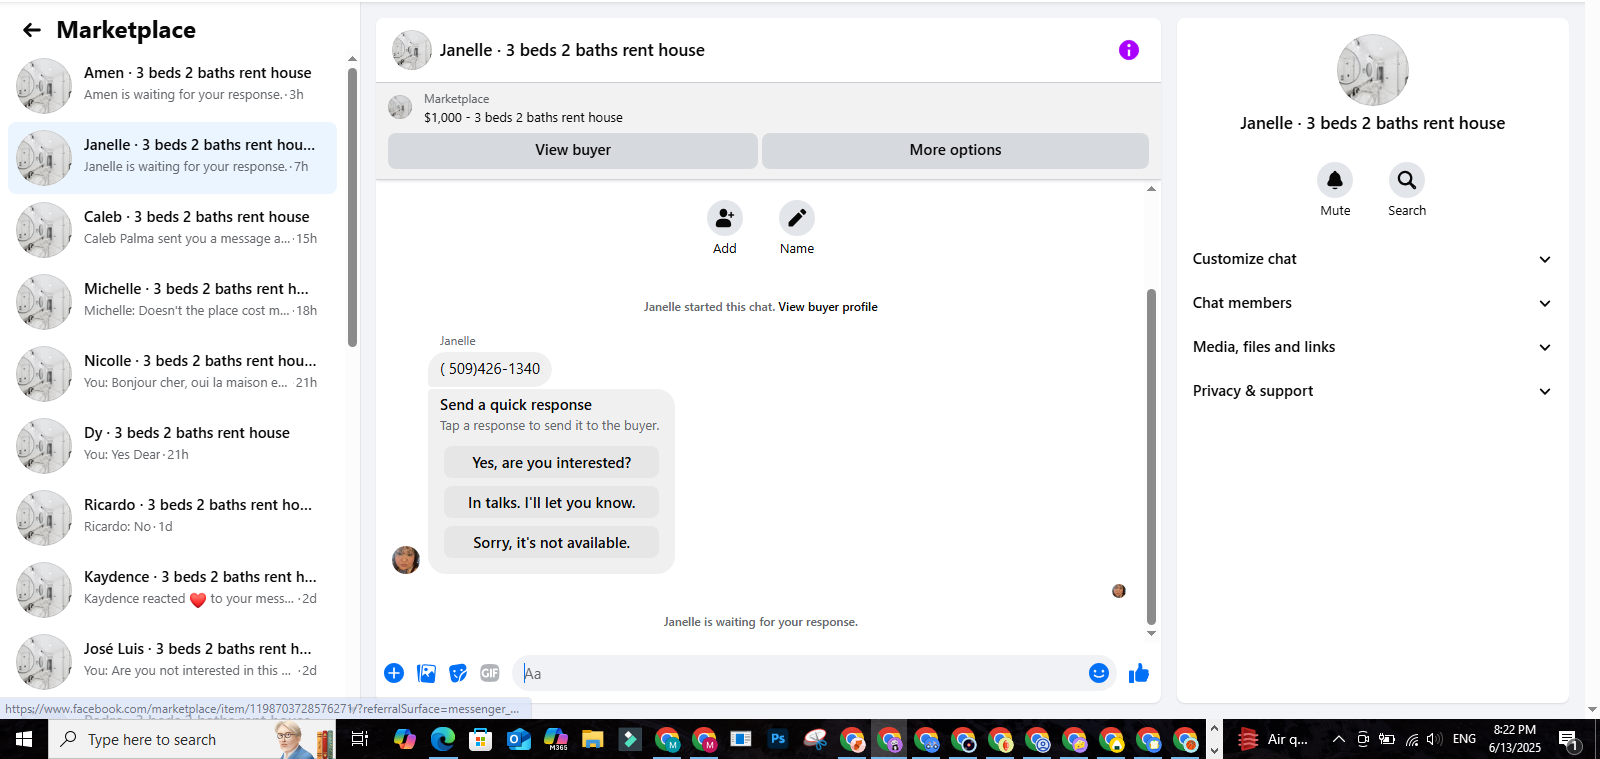
Task: Click ENG language indicator in tray
Action: pos(1464,739)
